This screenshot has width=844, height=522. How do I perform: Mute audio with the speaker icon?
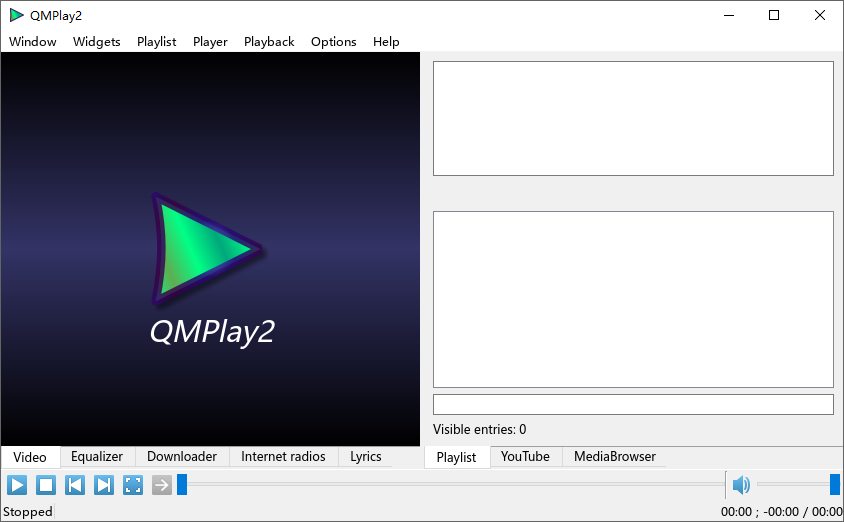click(x=741, y=485)
